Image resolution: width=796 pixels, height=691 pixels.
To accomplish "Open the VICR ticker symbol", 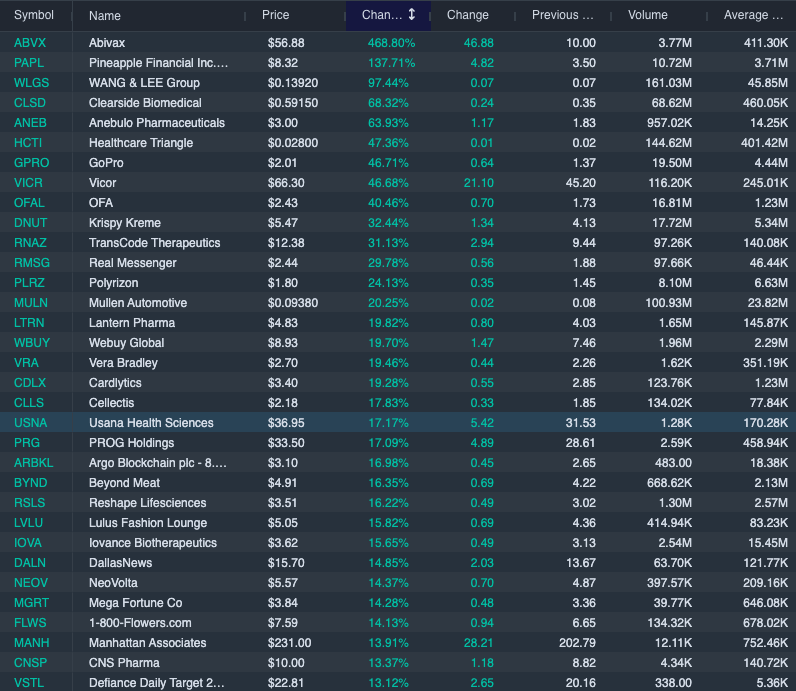I will pyautogui.click(x=28, y=183).
